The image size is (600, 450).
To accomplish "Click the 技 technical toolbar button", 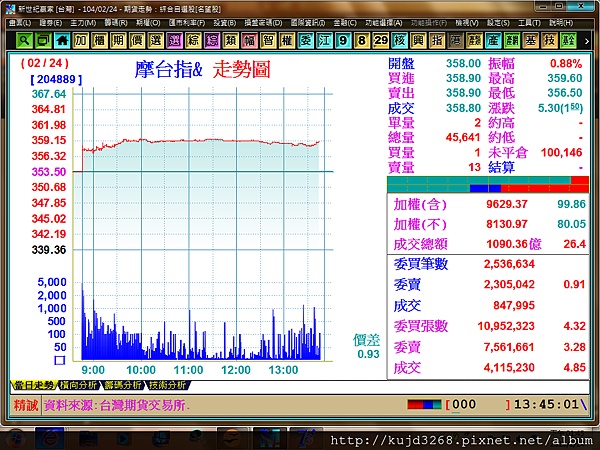I will pyautogui.click(x=549, y=40).
